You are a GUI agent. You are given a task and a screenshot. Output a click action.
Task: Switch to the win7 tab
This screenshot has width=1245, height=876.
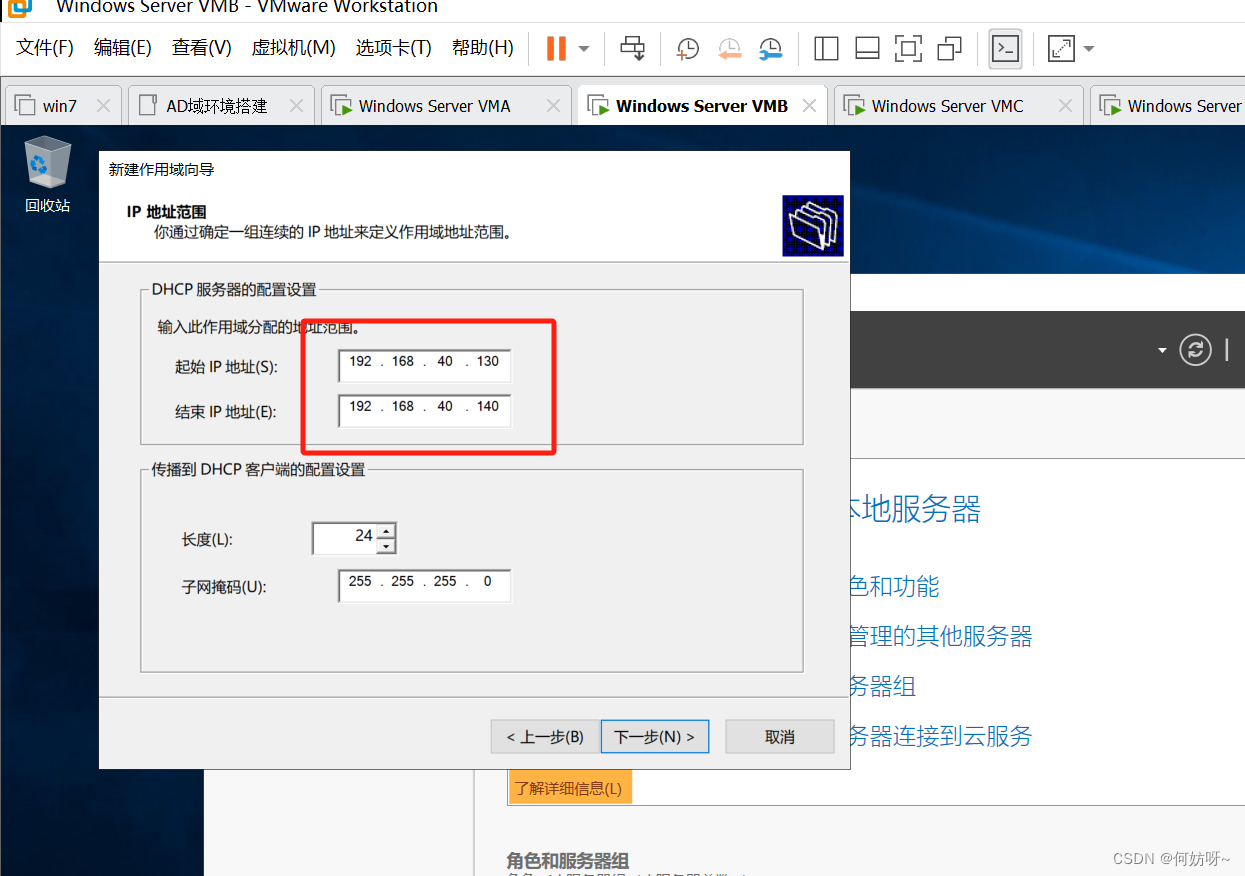click(x=59, y=106)
